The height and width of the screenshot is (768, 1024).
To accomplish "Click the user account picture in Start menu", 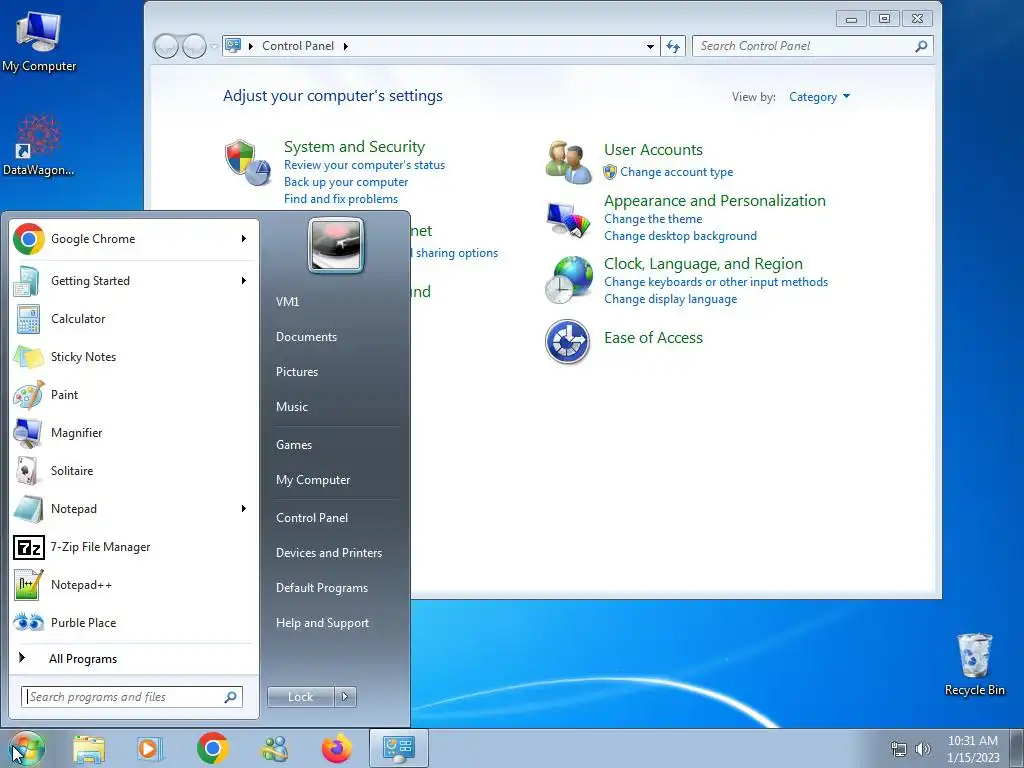I will pos(336,245).
